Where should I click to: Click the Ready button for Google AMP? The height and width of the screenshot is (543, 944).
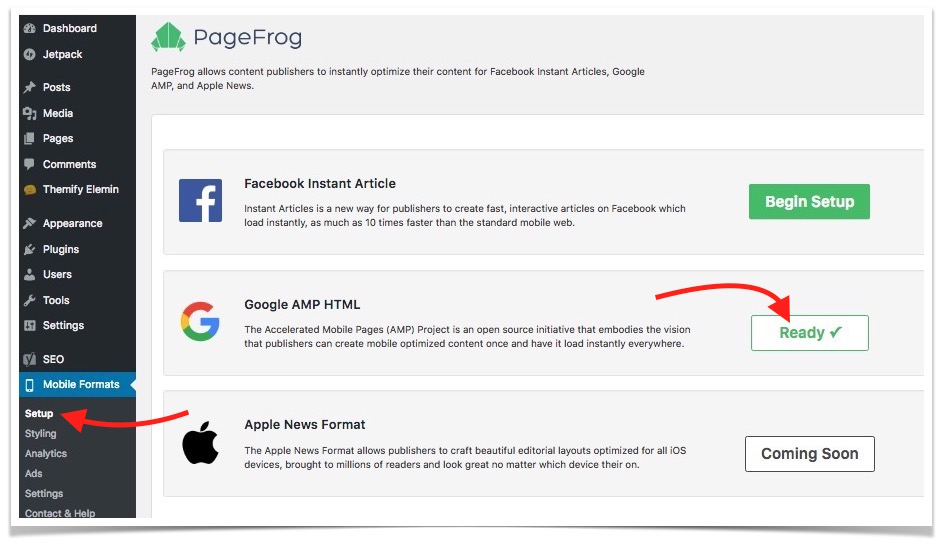click(x=809, y=333)
